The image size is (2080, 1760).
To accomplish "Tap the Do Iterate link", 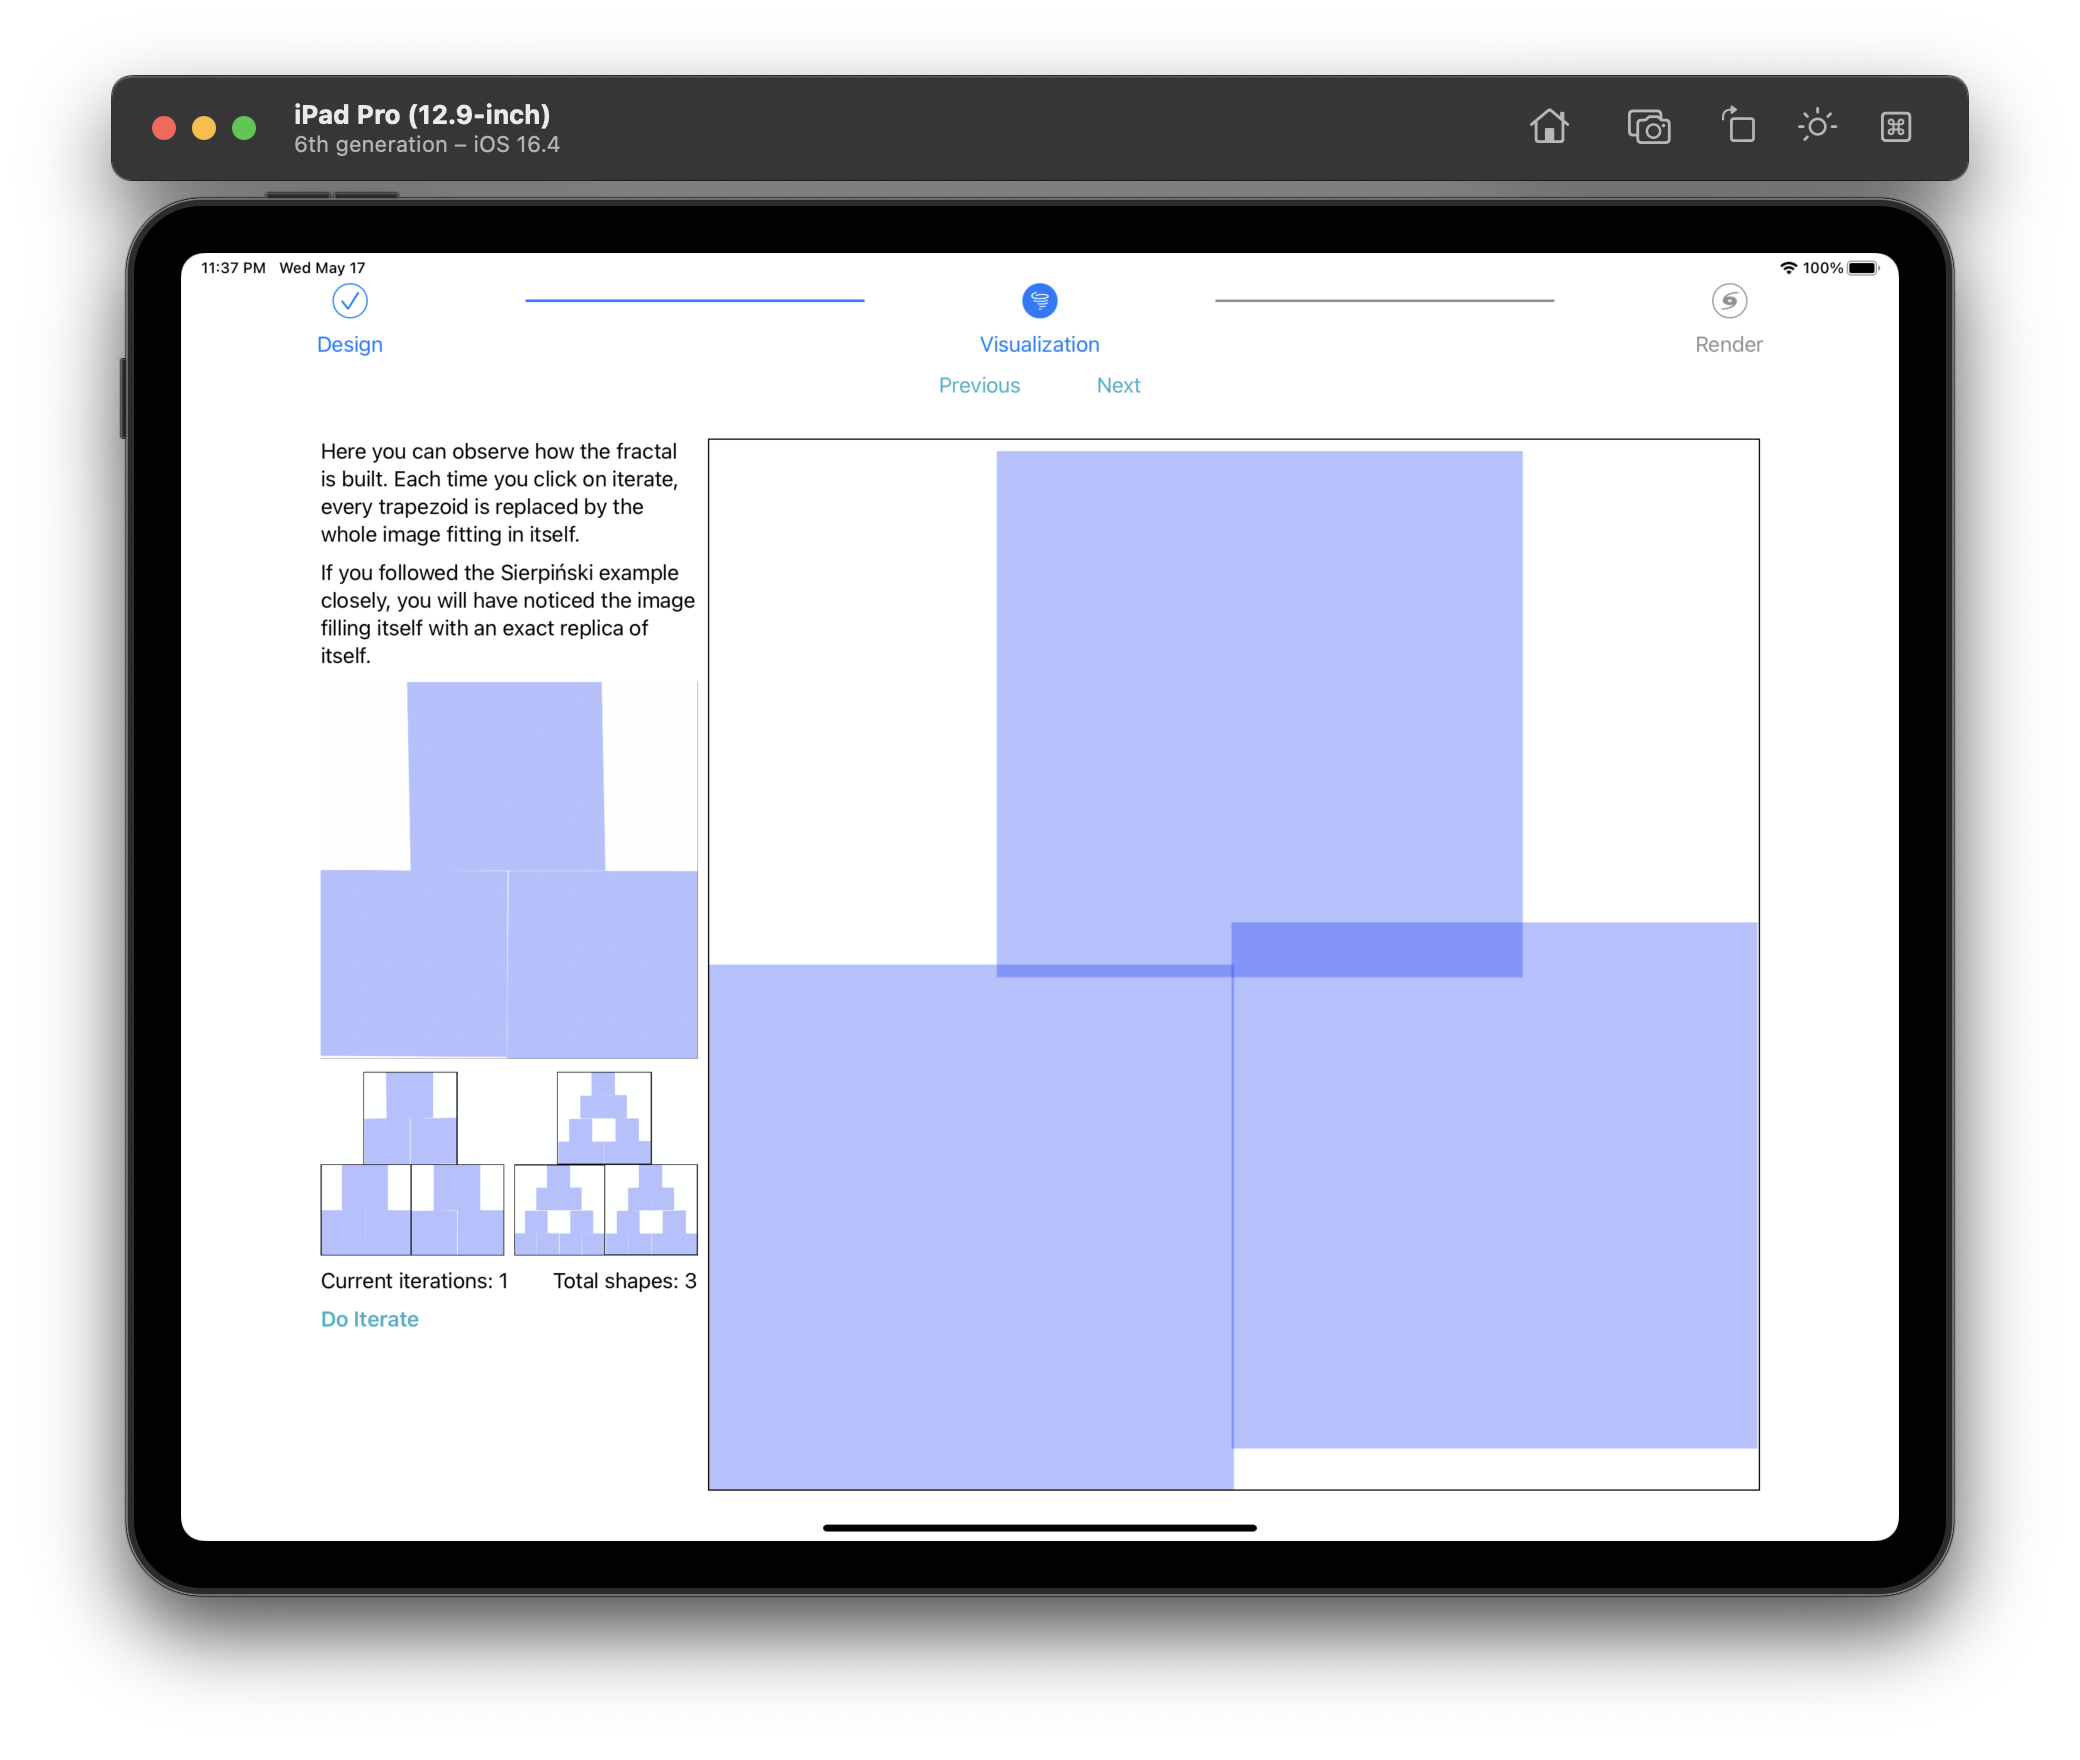I will pyautogui.click(x=369, y=1319).
